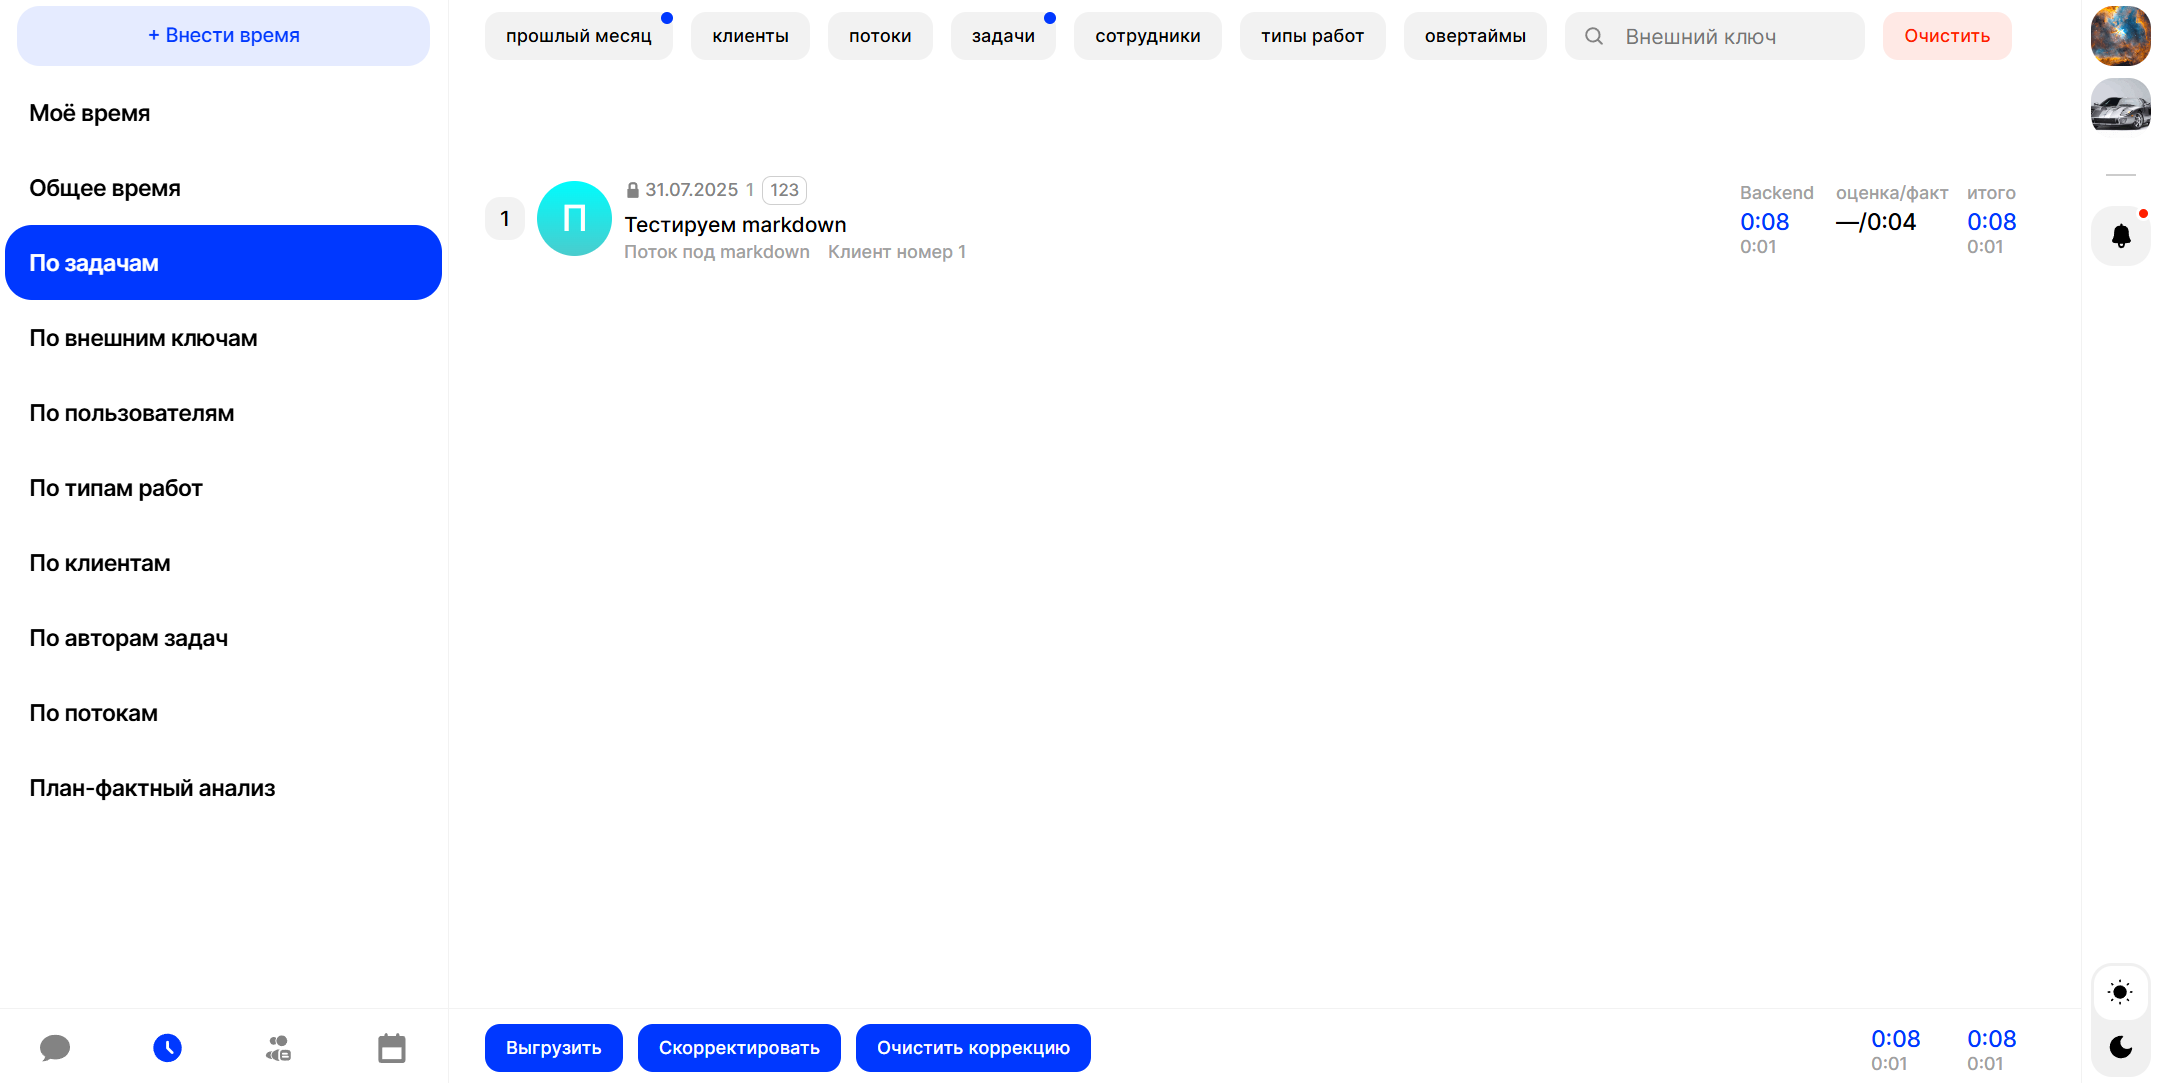Image resolution: width=2157 pixels, height=1083 pixels.
Task: Open notifications bell icon
Action: 2120,236
